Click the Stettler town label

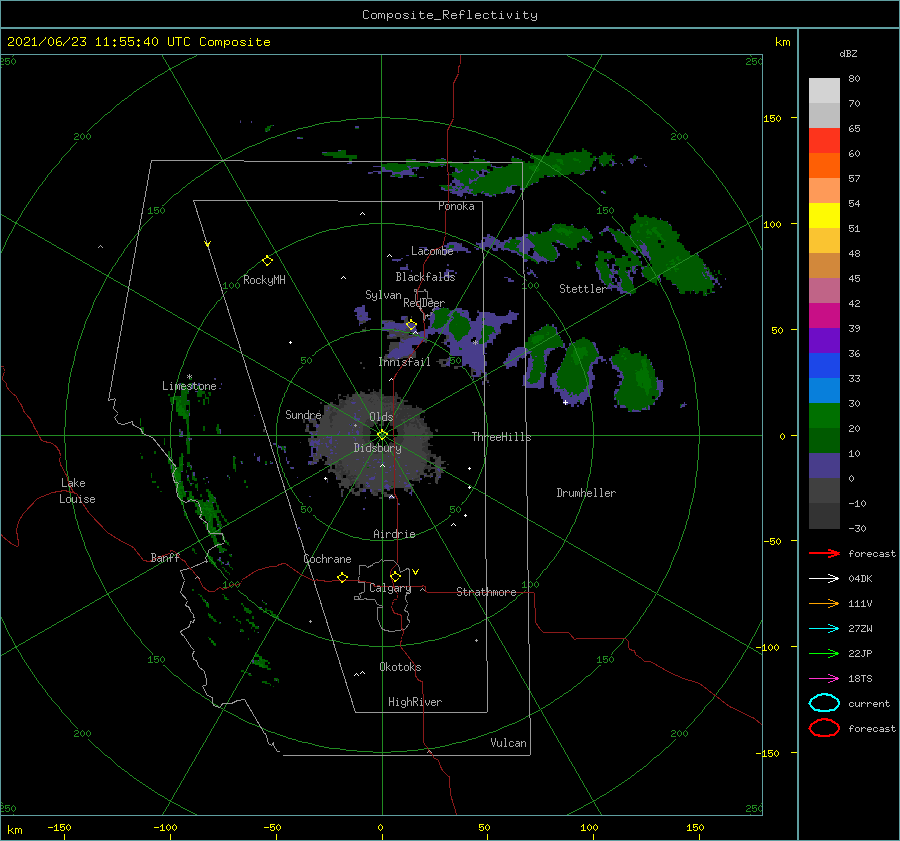tap(583, 289)
